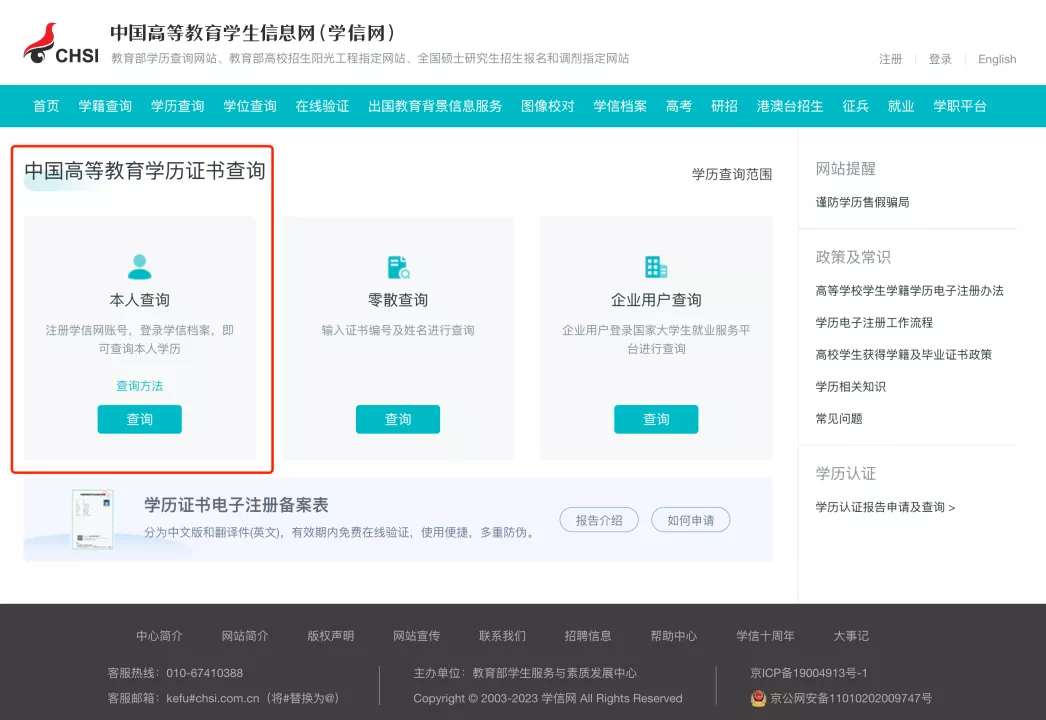This screenshot has height=720, width=1046.
Task: Click the 注册 link at top right
Action: [891, 59]
